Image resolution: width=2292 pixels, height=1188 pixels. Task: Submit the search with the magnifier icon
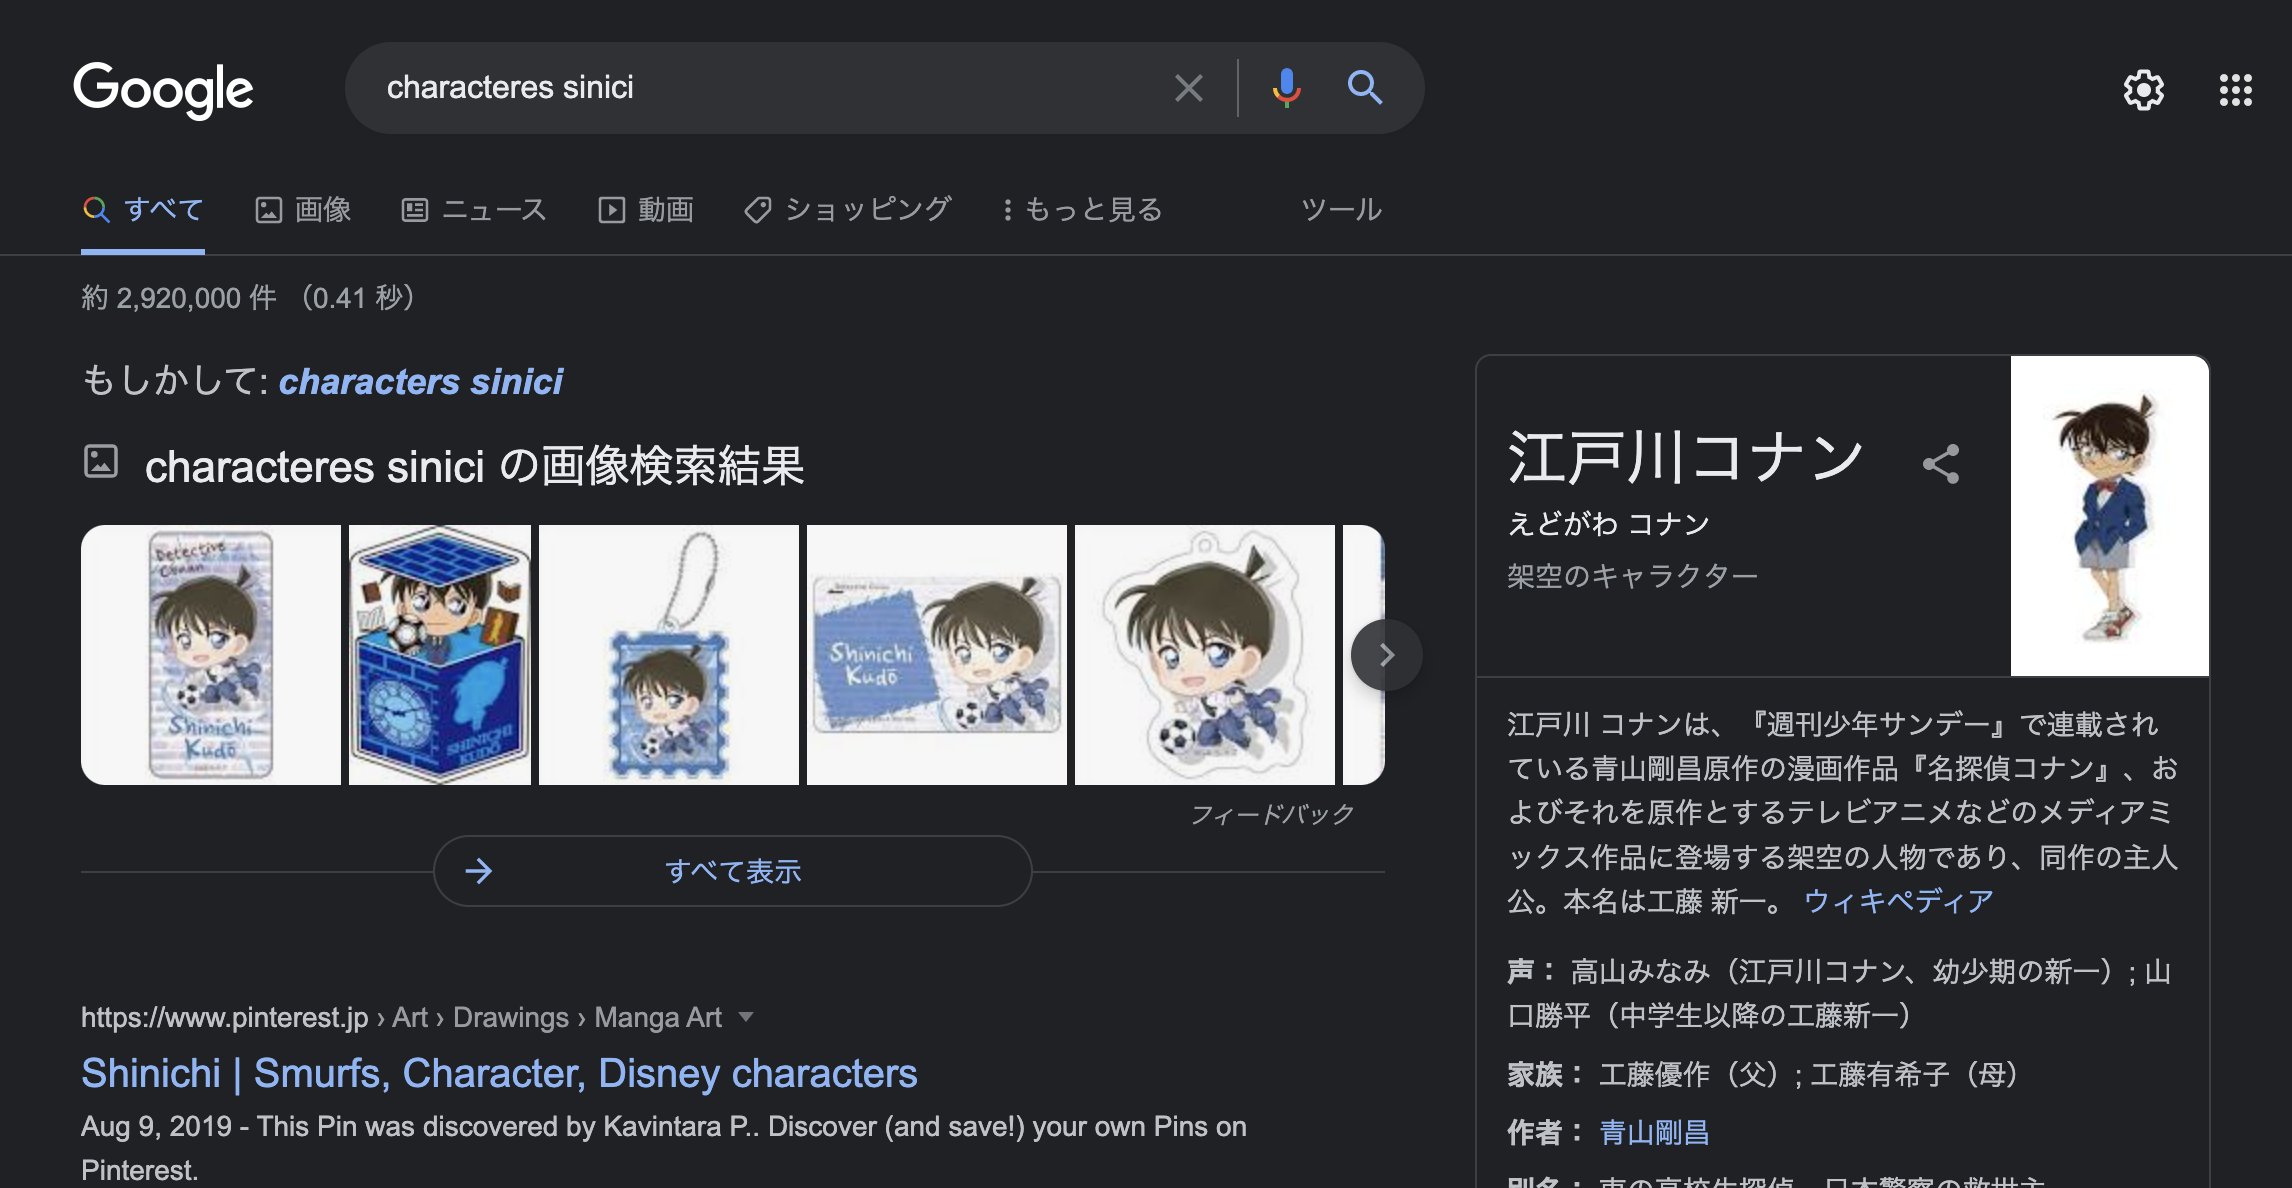[1364, 88]
